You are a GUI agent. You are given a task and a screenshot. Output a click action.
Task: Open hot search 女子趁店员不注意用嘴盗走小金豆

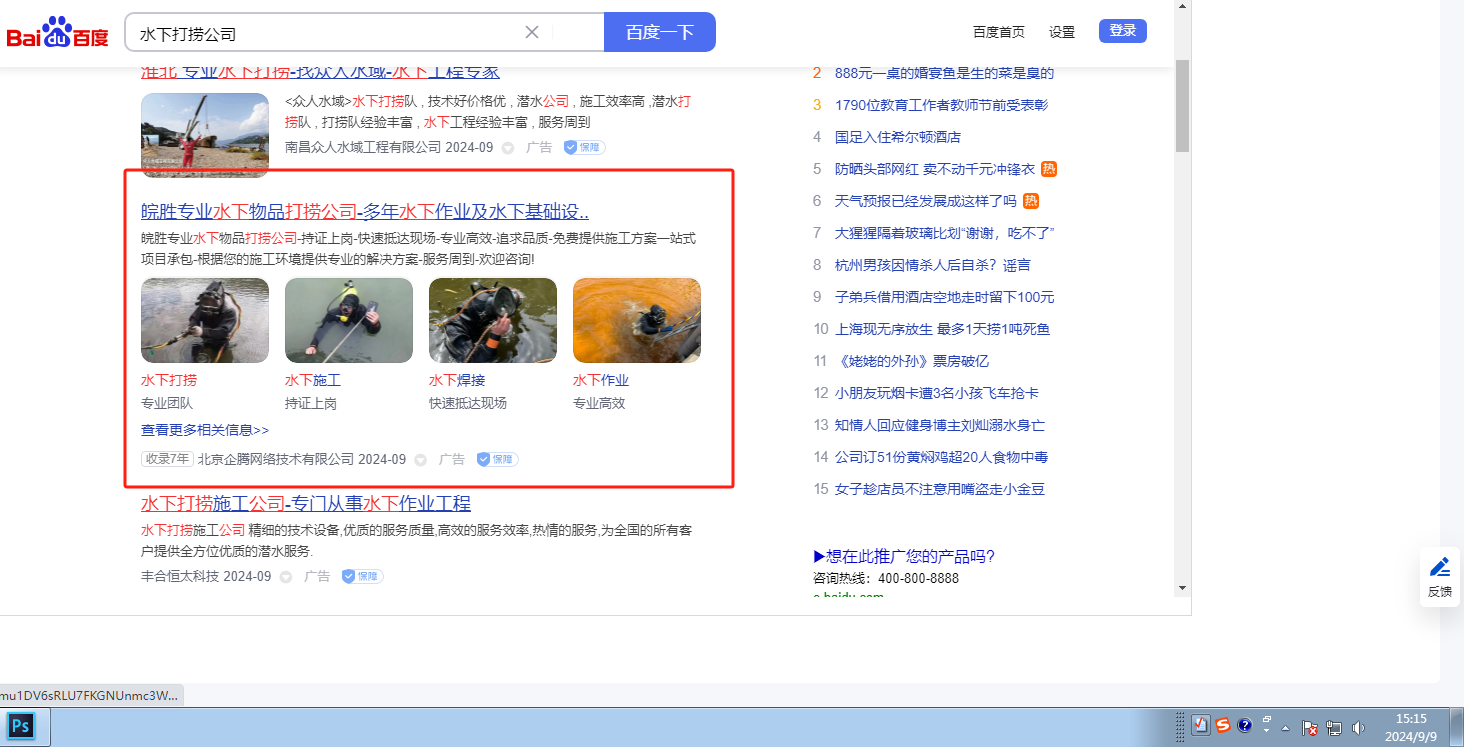tap(940, 489)
